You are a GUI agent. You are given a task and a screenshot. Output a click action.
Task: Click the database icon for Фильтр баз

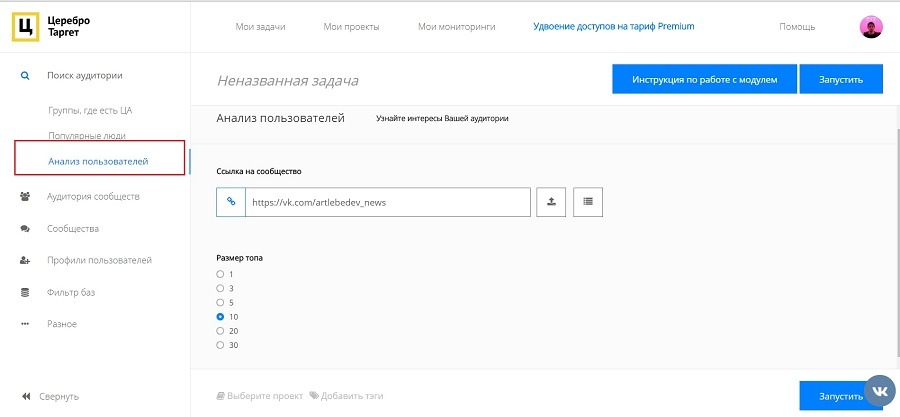25,292
